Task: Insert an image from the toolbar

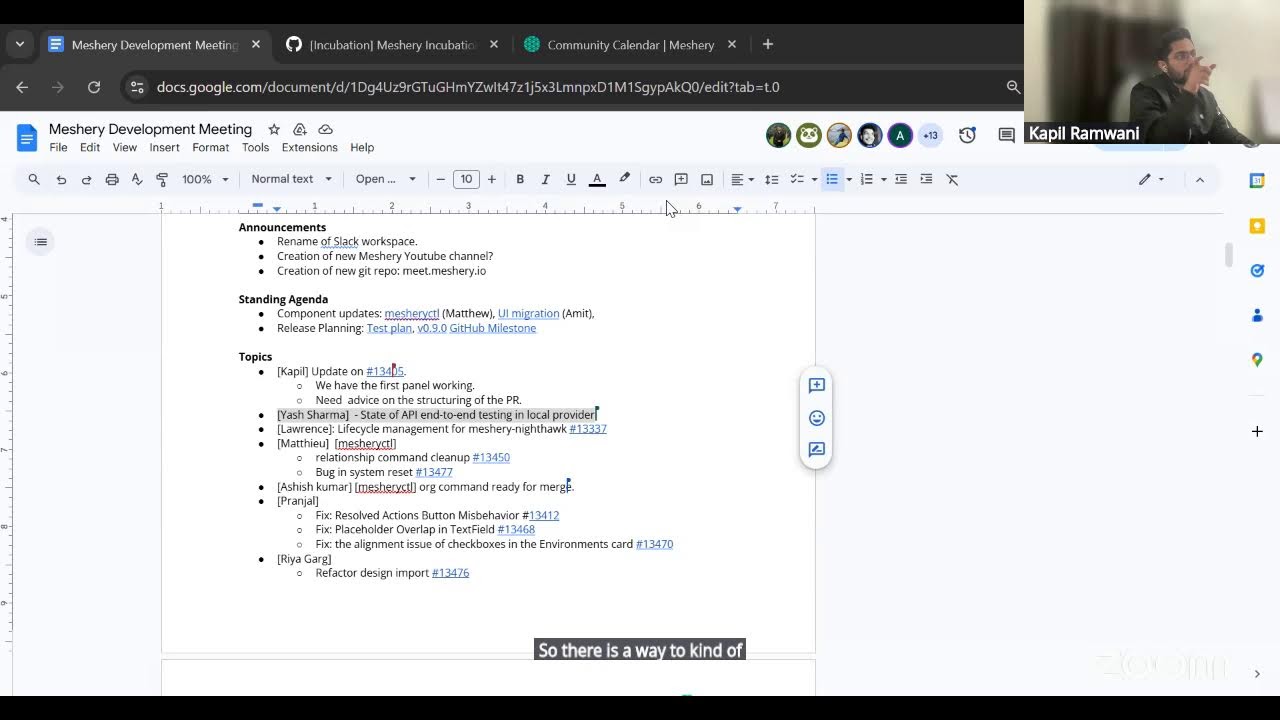Action: (707, 179)
